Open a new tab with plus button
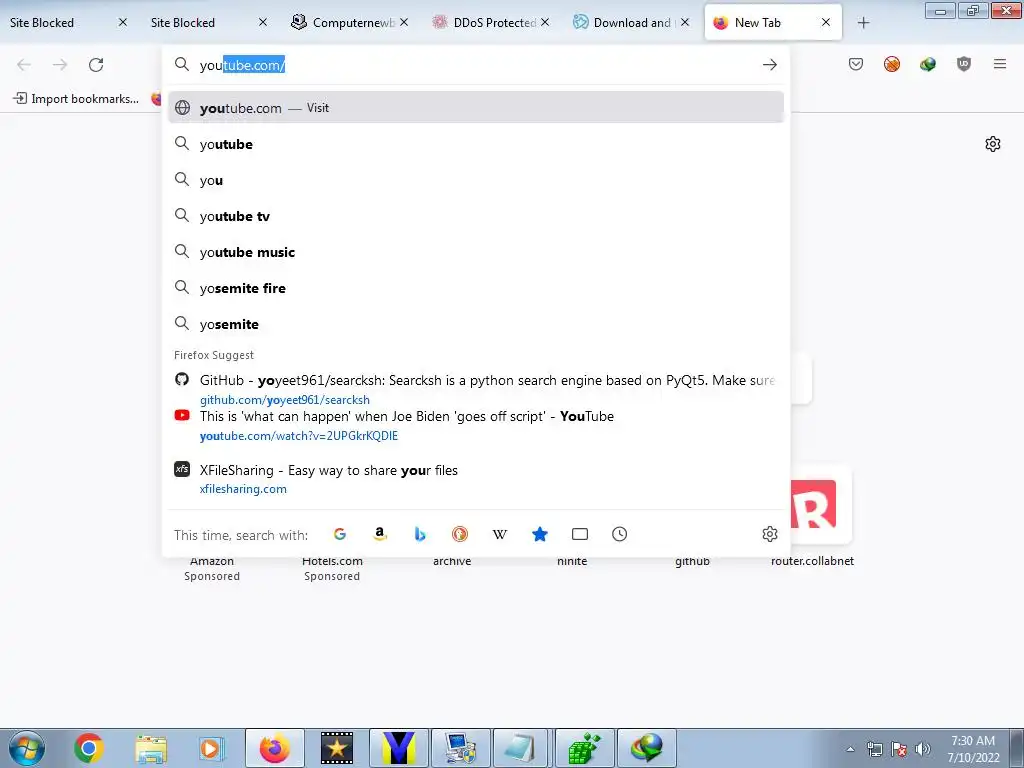1024x768 pixels. (x=863, y=23)
